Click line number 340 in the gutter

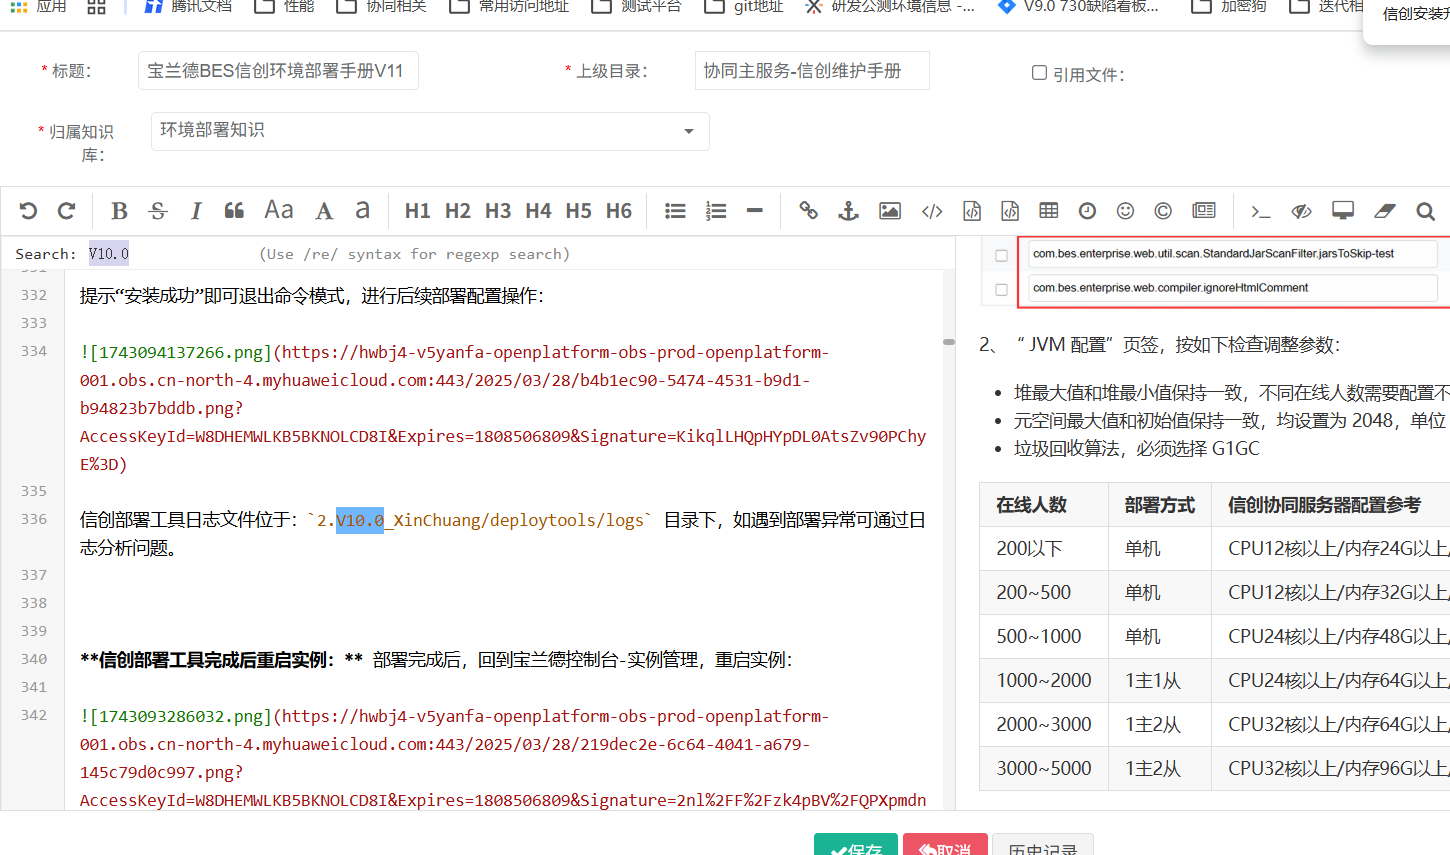[x=34, y=659]
